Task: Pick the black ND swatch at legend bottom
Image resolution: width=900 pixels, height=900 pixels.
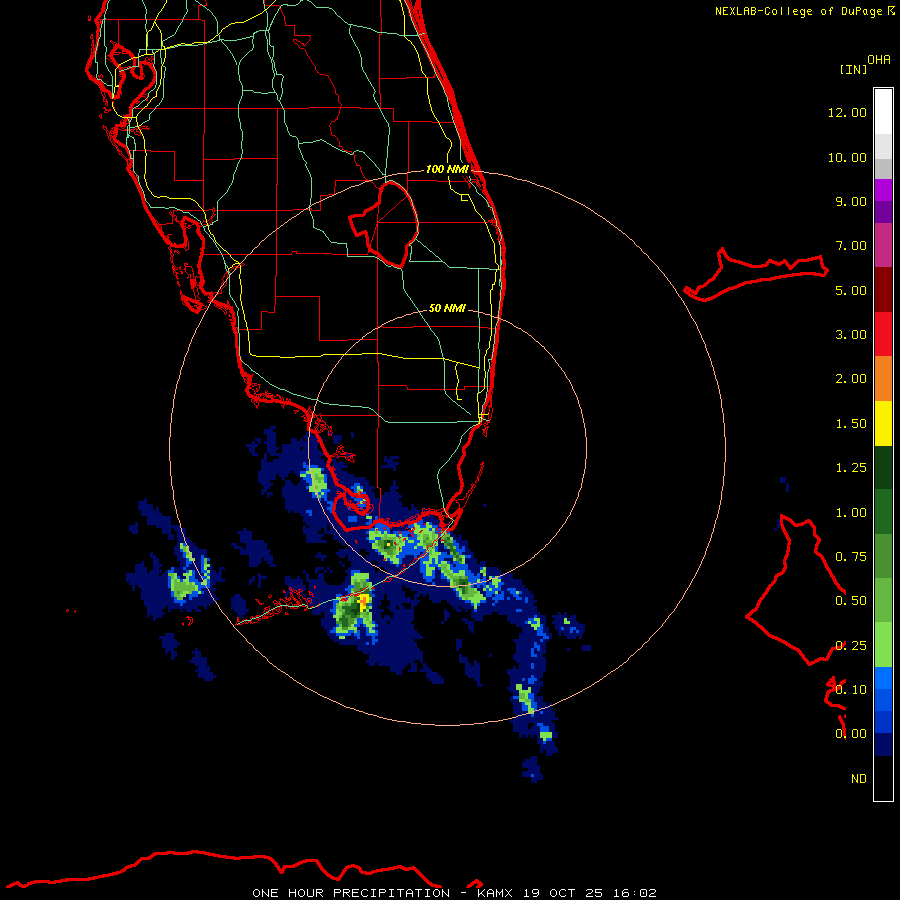Action: [883, 778]
